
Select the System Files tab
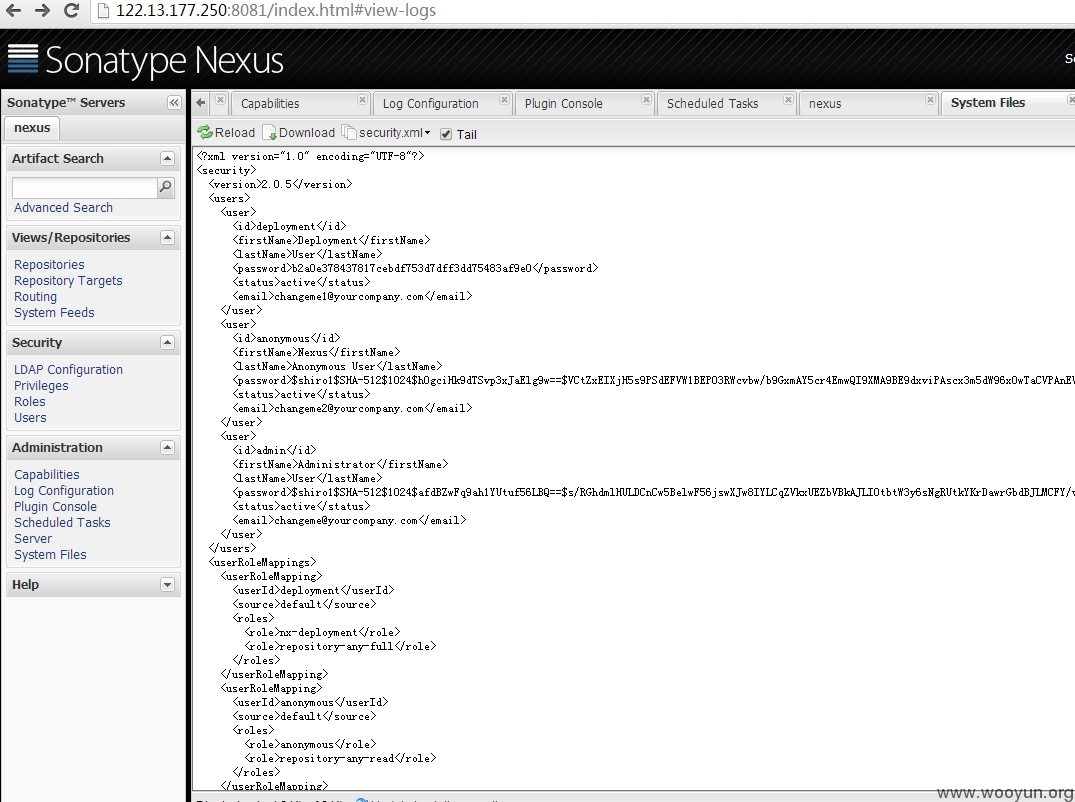[988, 103]
